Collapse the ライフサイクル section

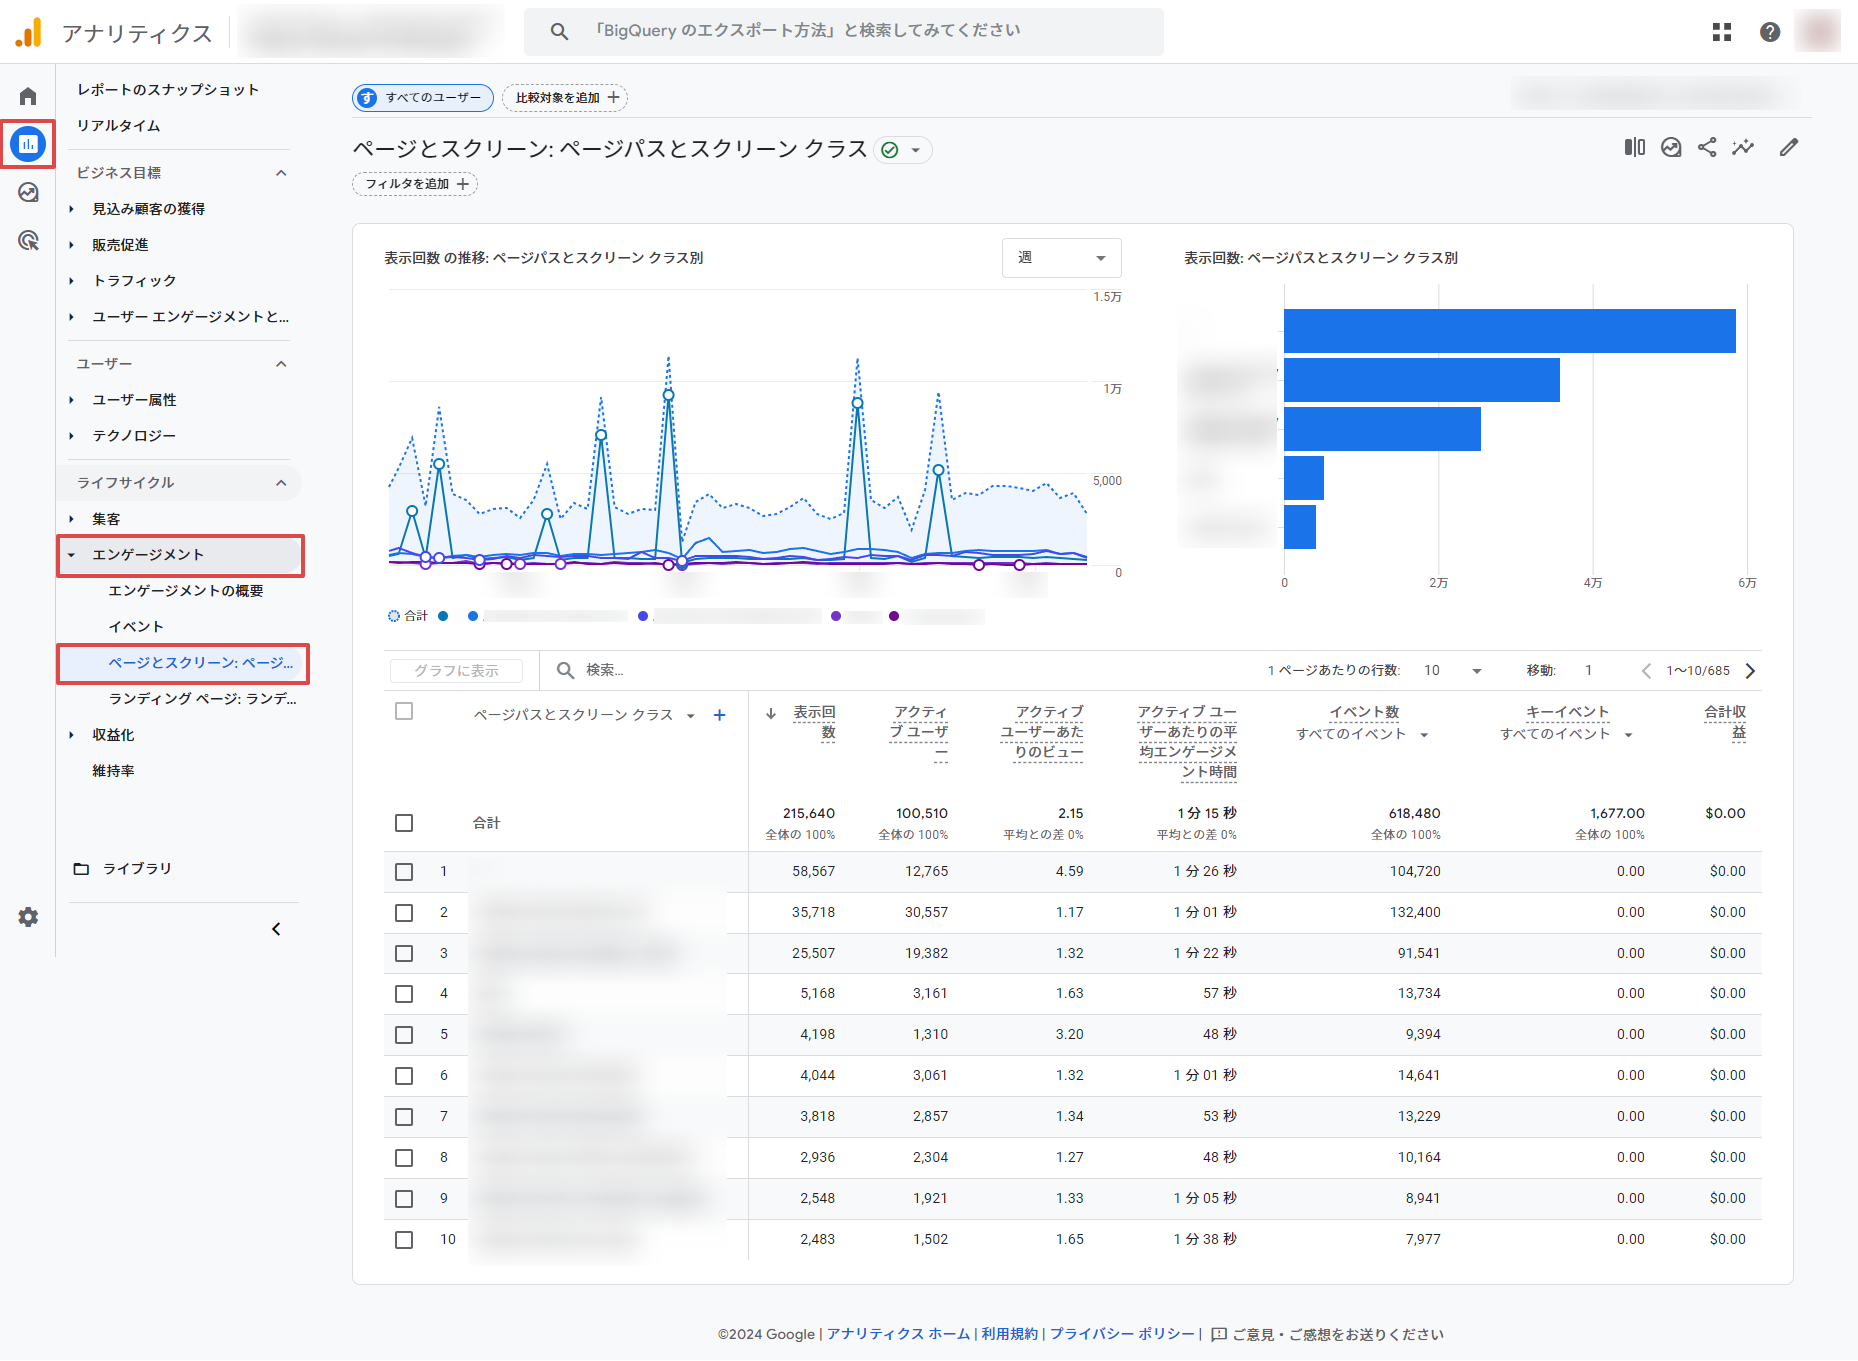pyautogui.click(x=281, y=483)
